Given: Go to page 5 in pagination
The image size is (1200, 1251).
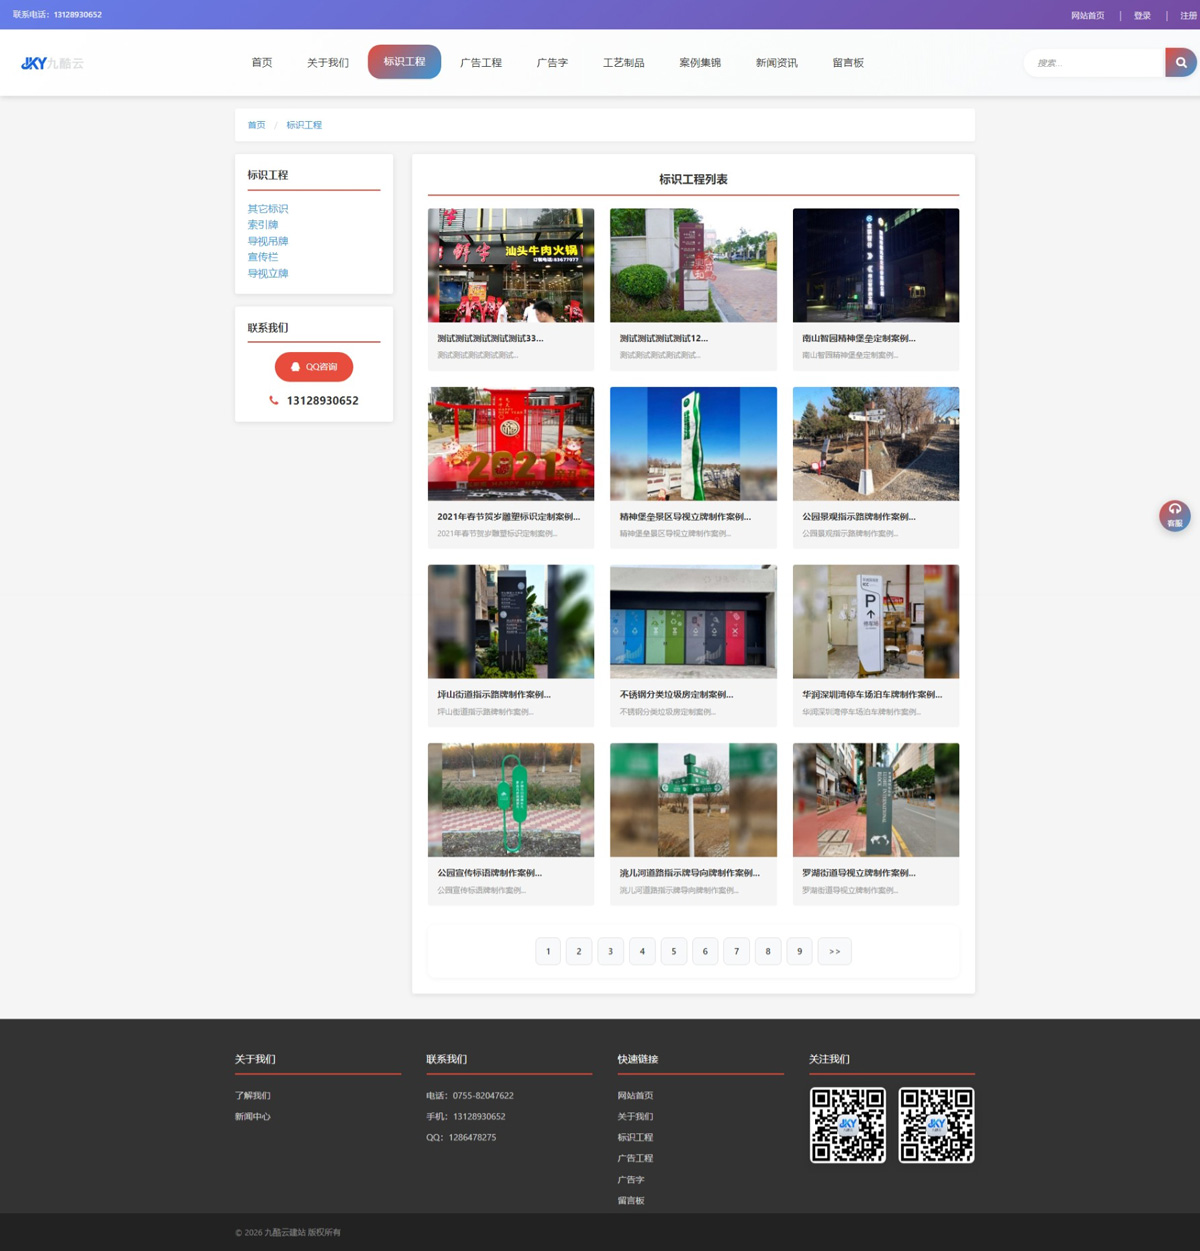Looking at the screenshot, I should [673, 951].
